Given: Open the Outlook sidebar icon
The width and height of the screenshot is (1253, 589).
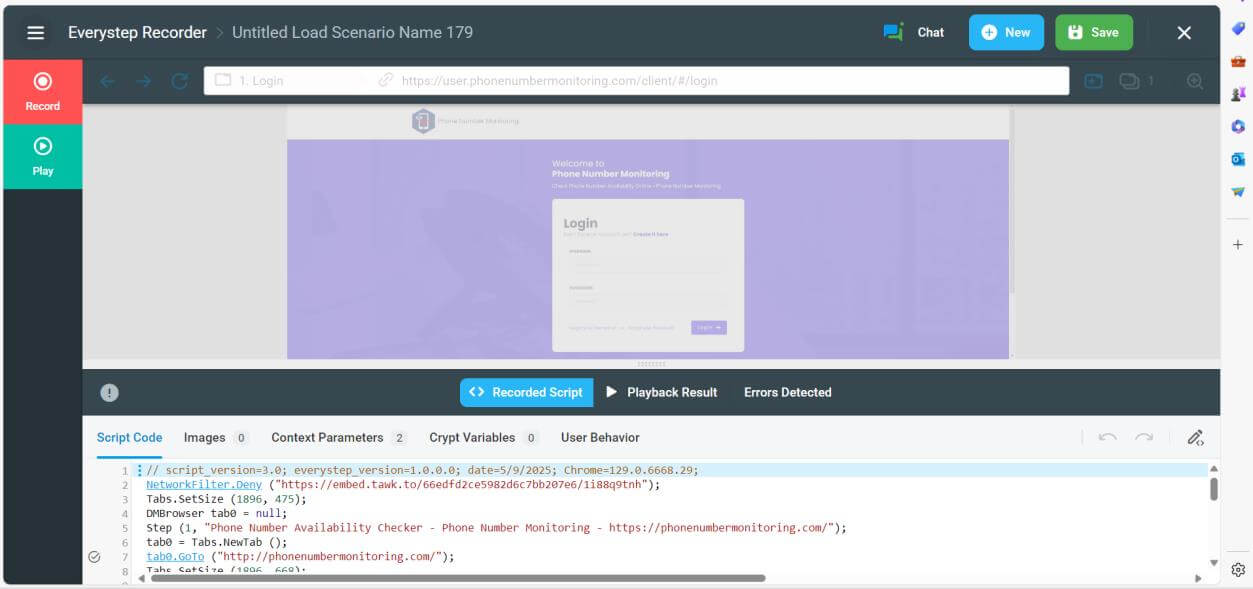Looking at the screenshot, I should point(1238,159).
